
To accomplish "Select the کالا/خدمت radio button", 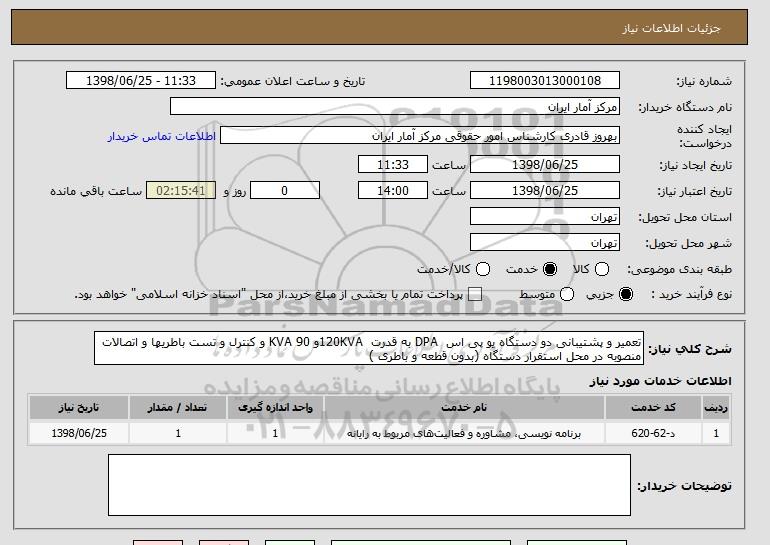I will tap(483, 269).
